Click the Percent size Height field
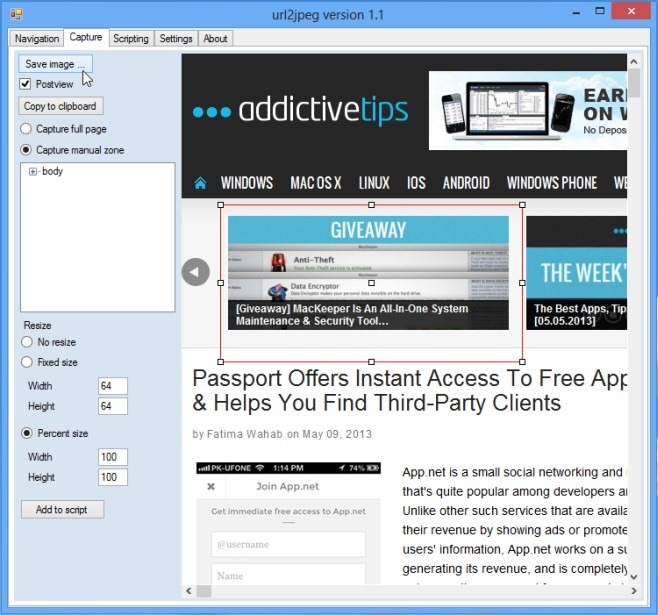658x615 pixels. [112, 477]
